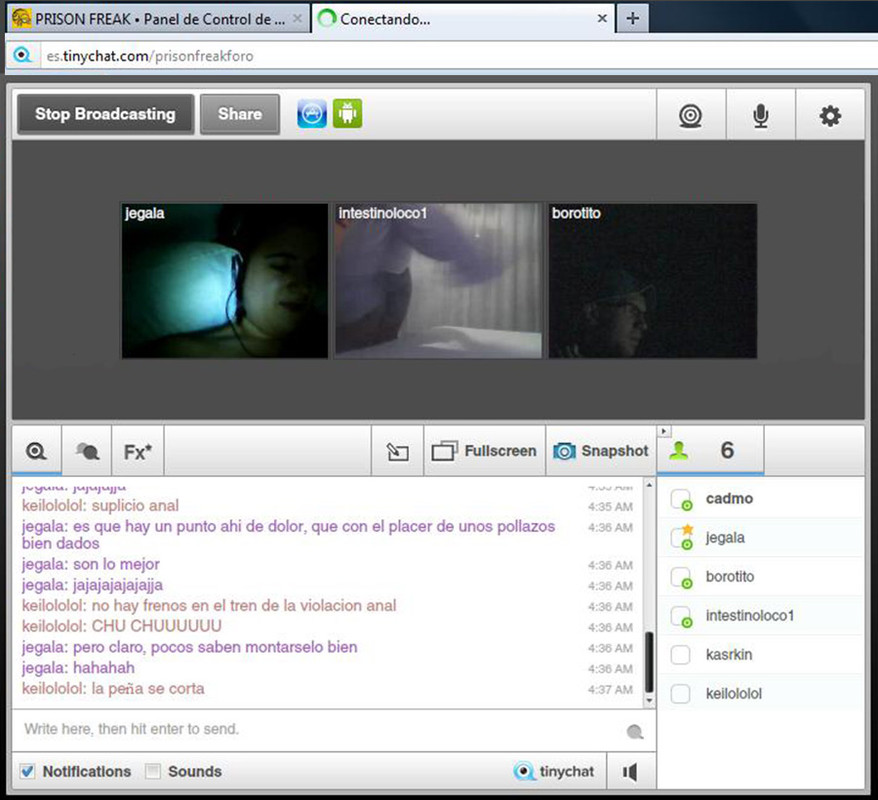Click the pop-out window icon
878x800 pixels.
(x=397, y=451)
